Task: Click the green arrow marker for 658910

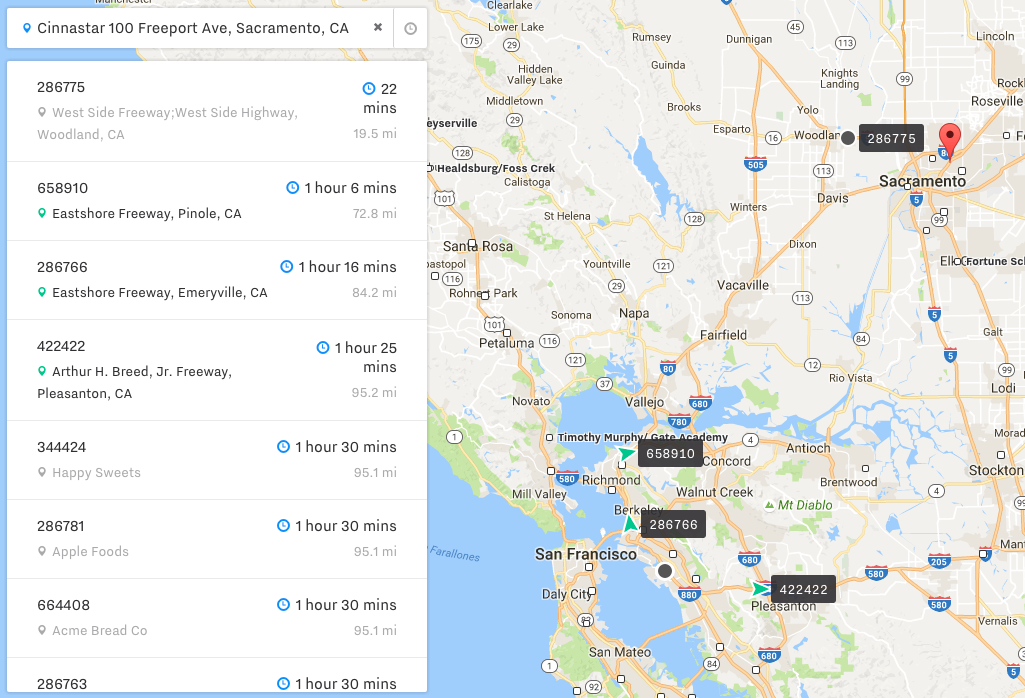Action: (627, 454)
